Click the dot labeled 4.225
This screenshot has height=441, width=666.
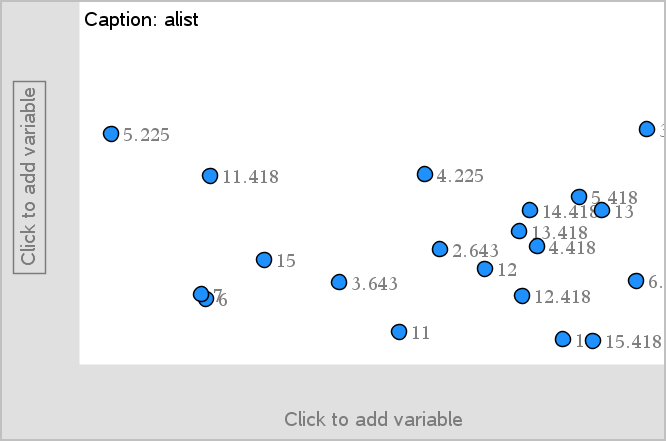425,175
